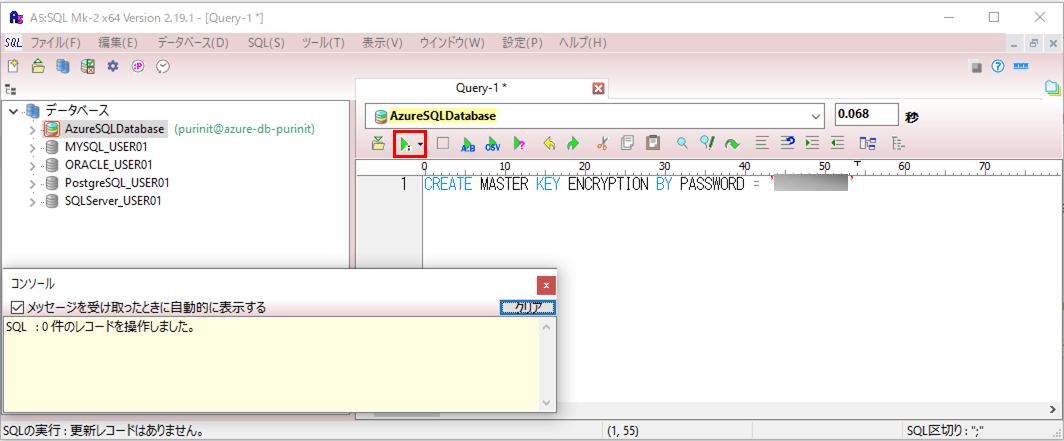Click the console message about 0 件 records
Image resolution: width=1064 pixels, height=441 pixels.
(100, 327)
